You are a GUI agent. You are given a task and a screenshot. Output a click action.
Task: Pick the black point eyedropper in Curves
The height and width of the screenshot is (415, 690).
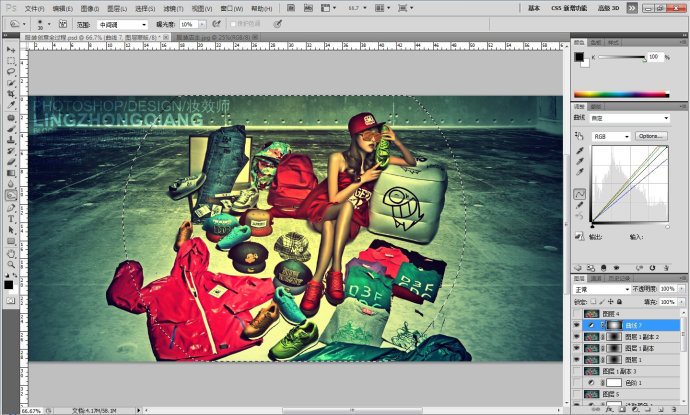580,151
